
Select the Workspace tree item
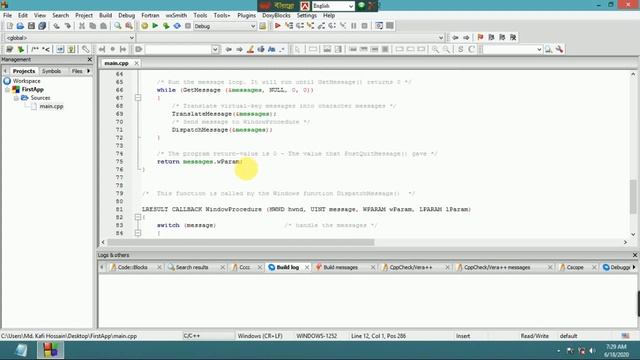point(26,81)
